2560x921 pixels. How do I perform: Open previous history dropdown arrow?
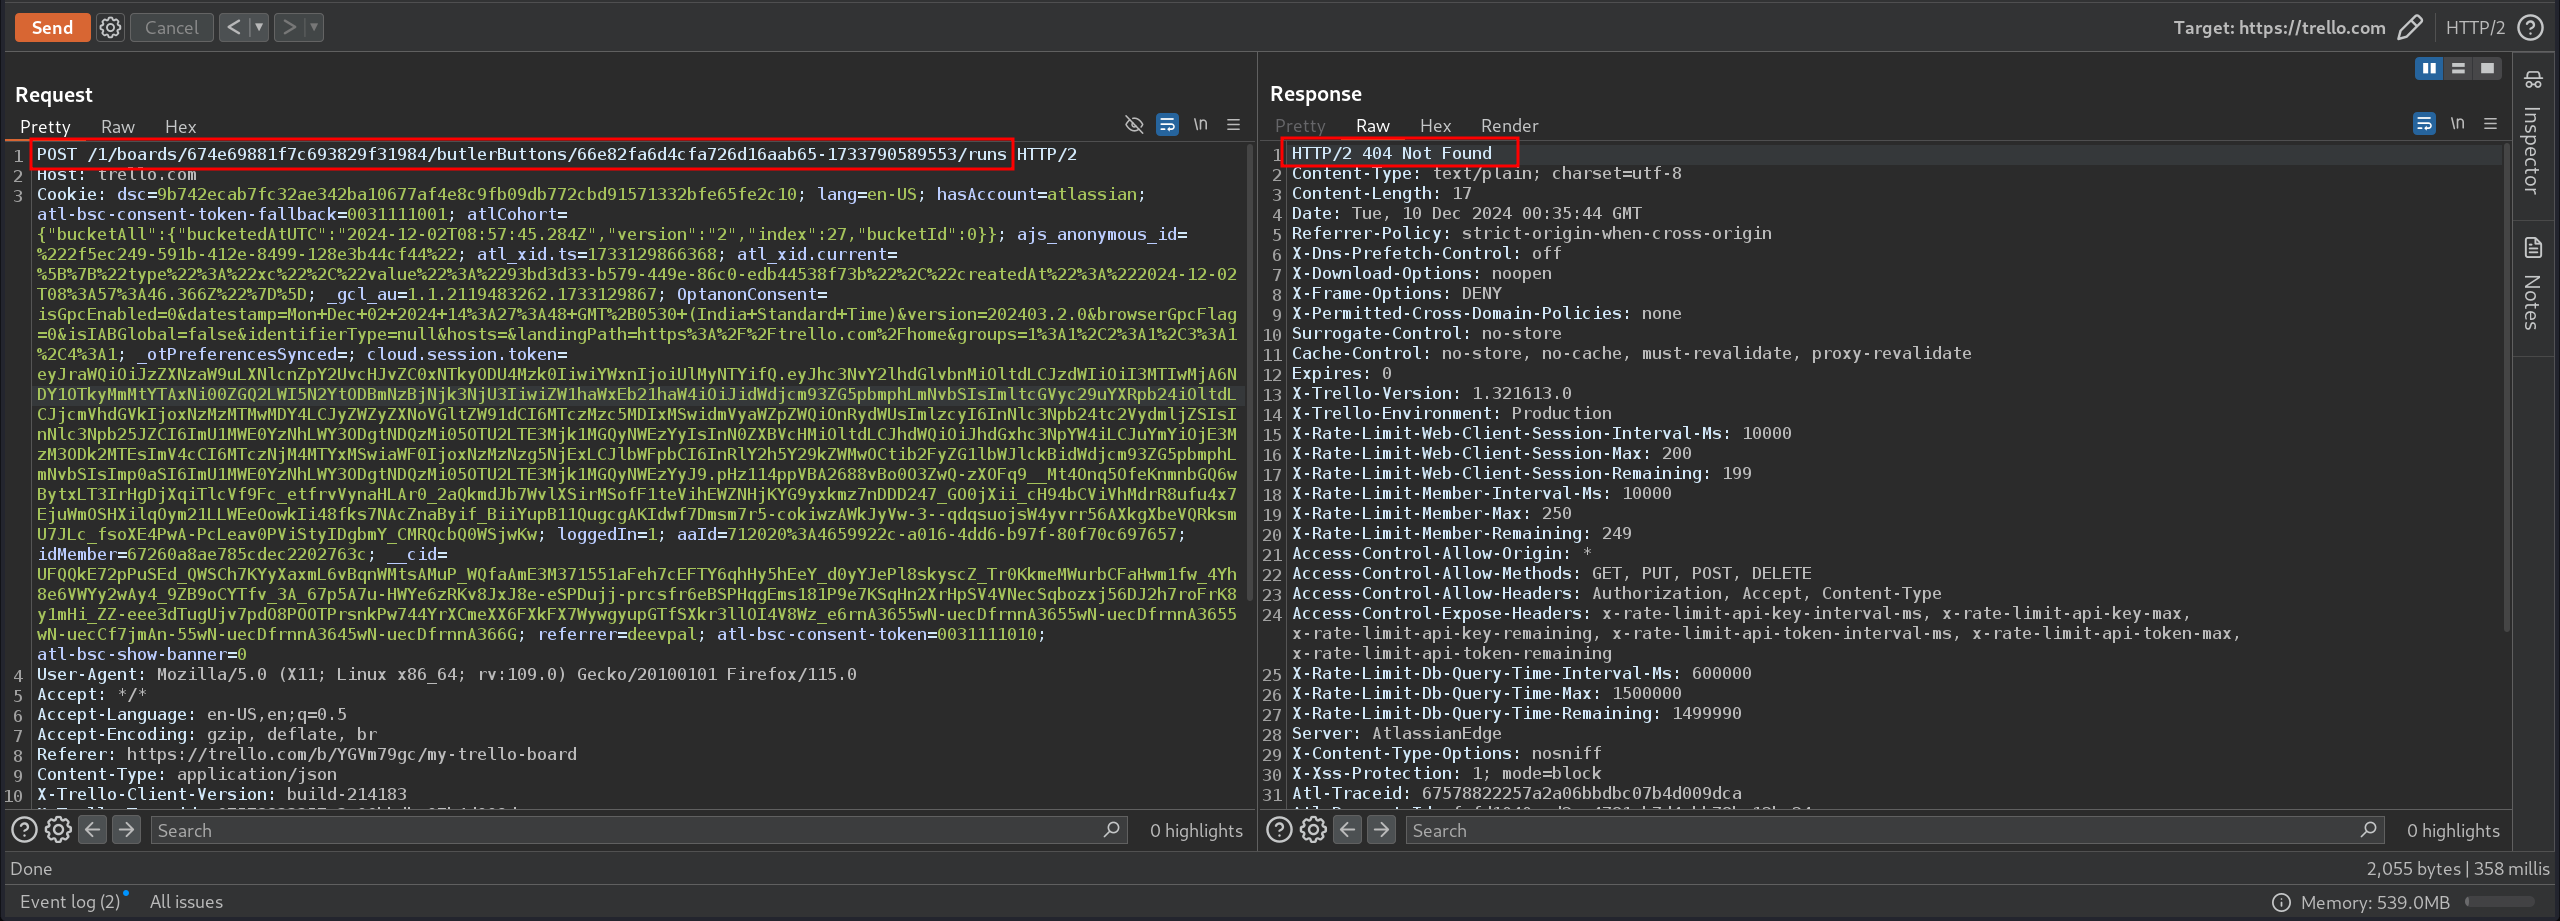(x=258, y=28)
